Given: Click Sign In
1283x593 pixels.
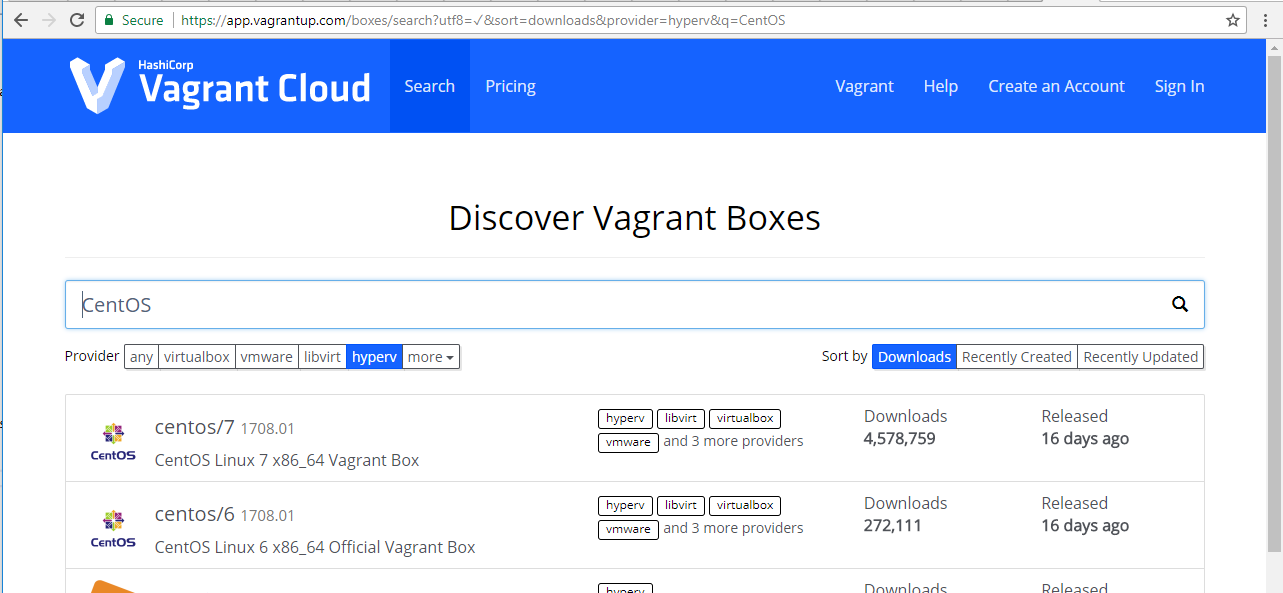Looking at the screenshot, I should (x=1179, y=86).
